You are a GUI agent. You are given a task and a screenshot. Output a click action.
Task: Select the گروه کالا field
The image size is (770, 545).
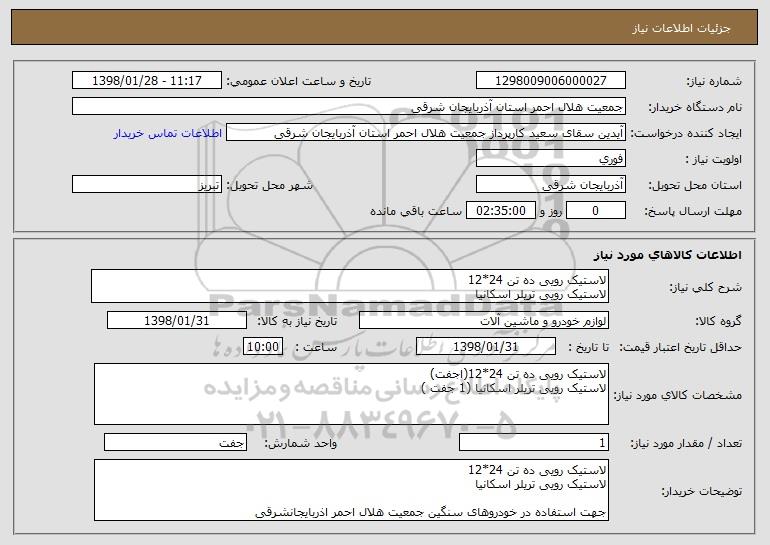484,321
